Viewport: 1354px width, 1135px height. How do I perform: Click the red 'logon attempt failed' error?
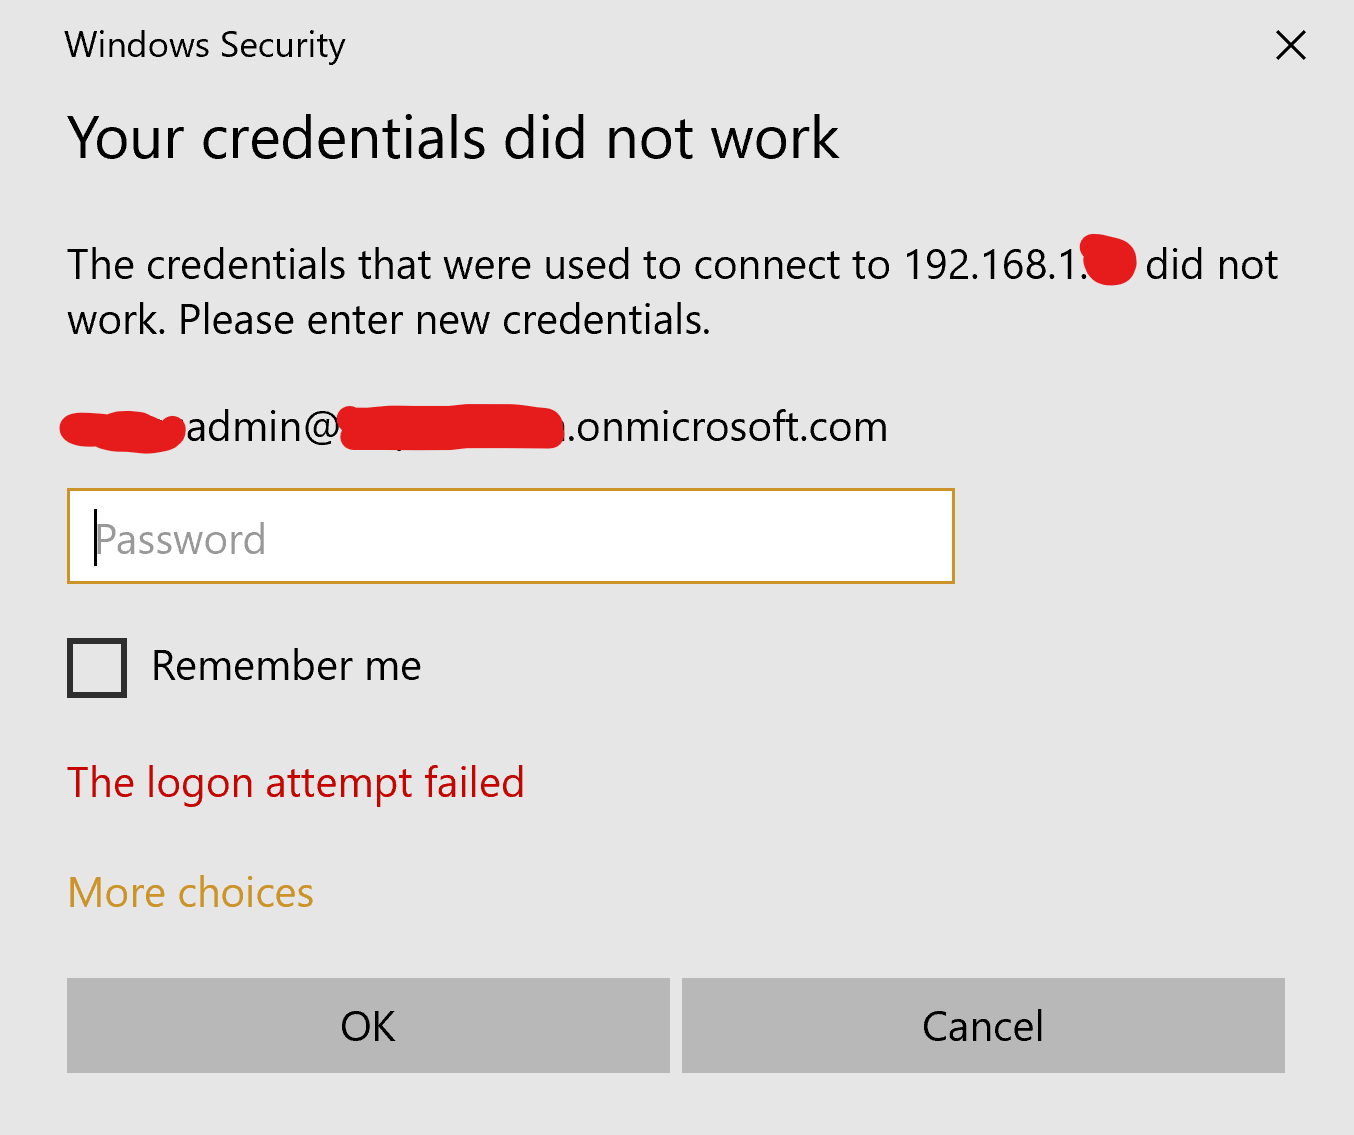click(x=296, y=782)
